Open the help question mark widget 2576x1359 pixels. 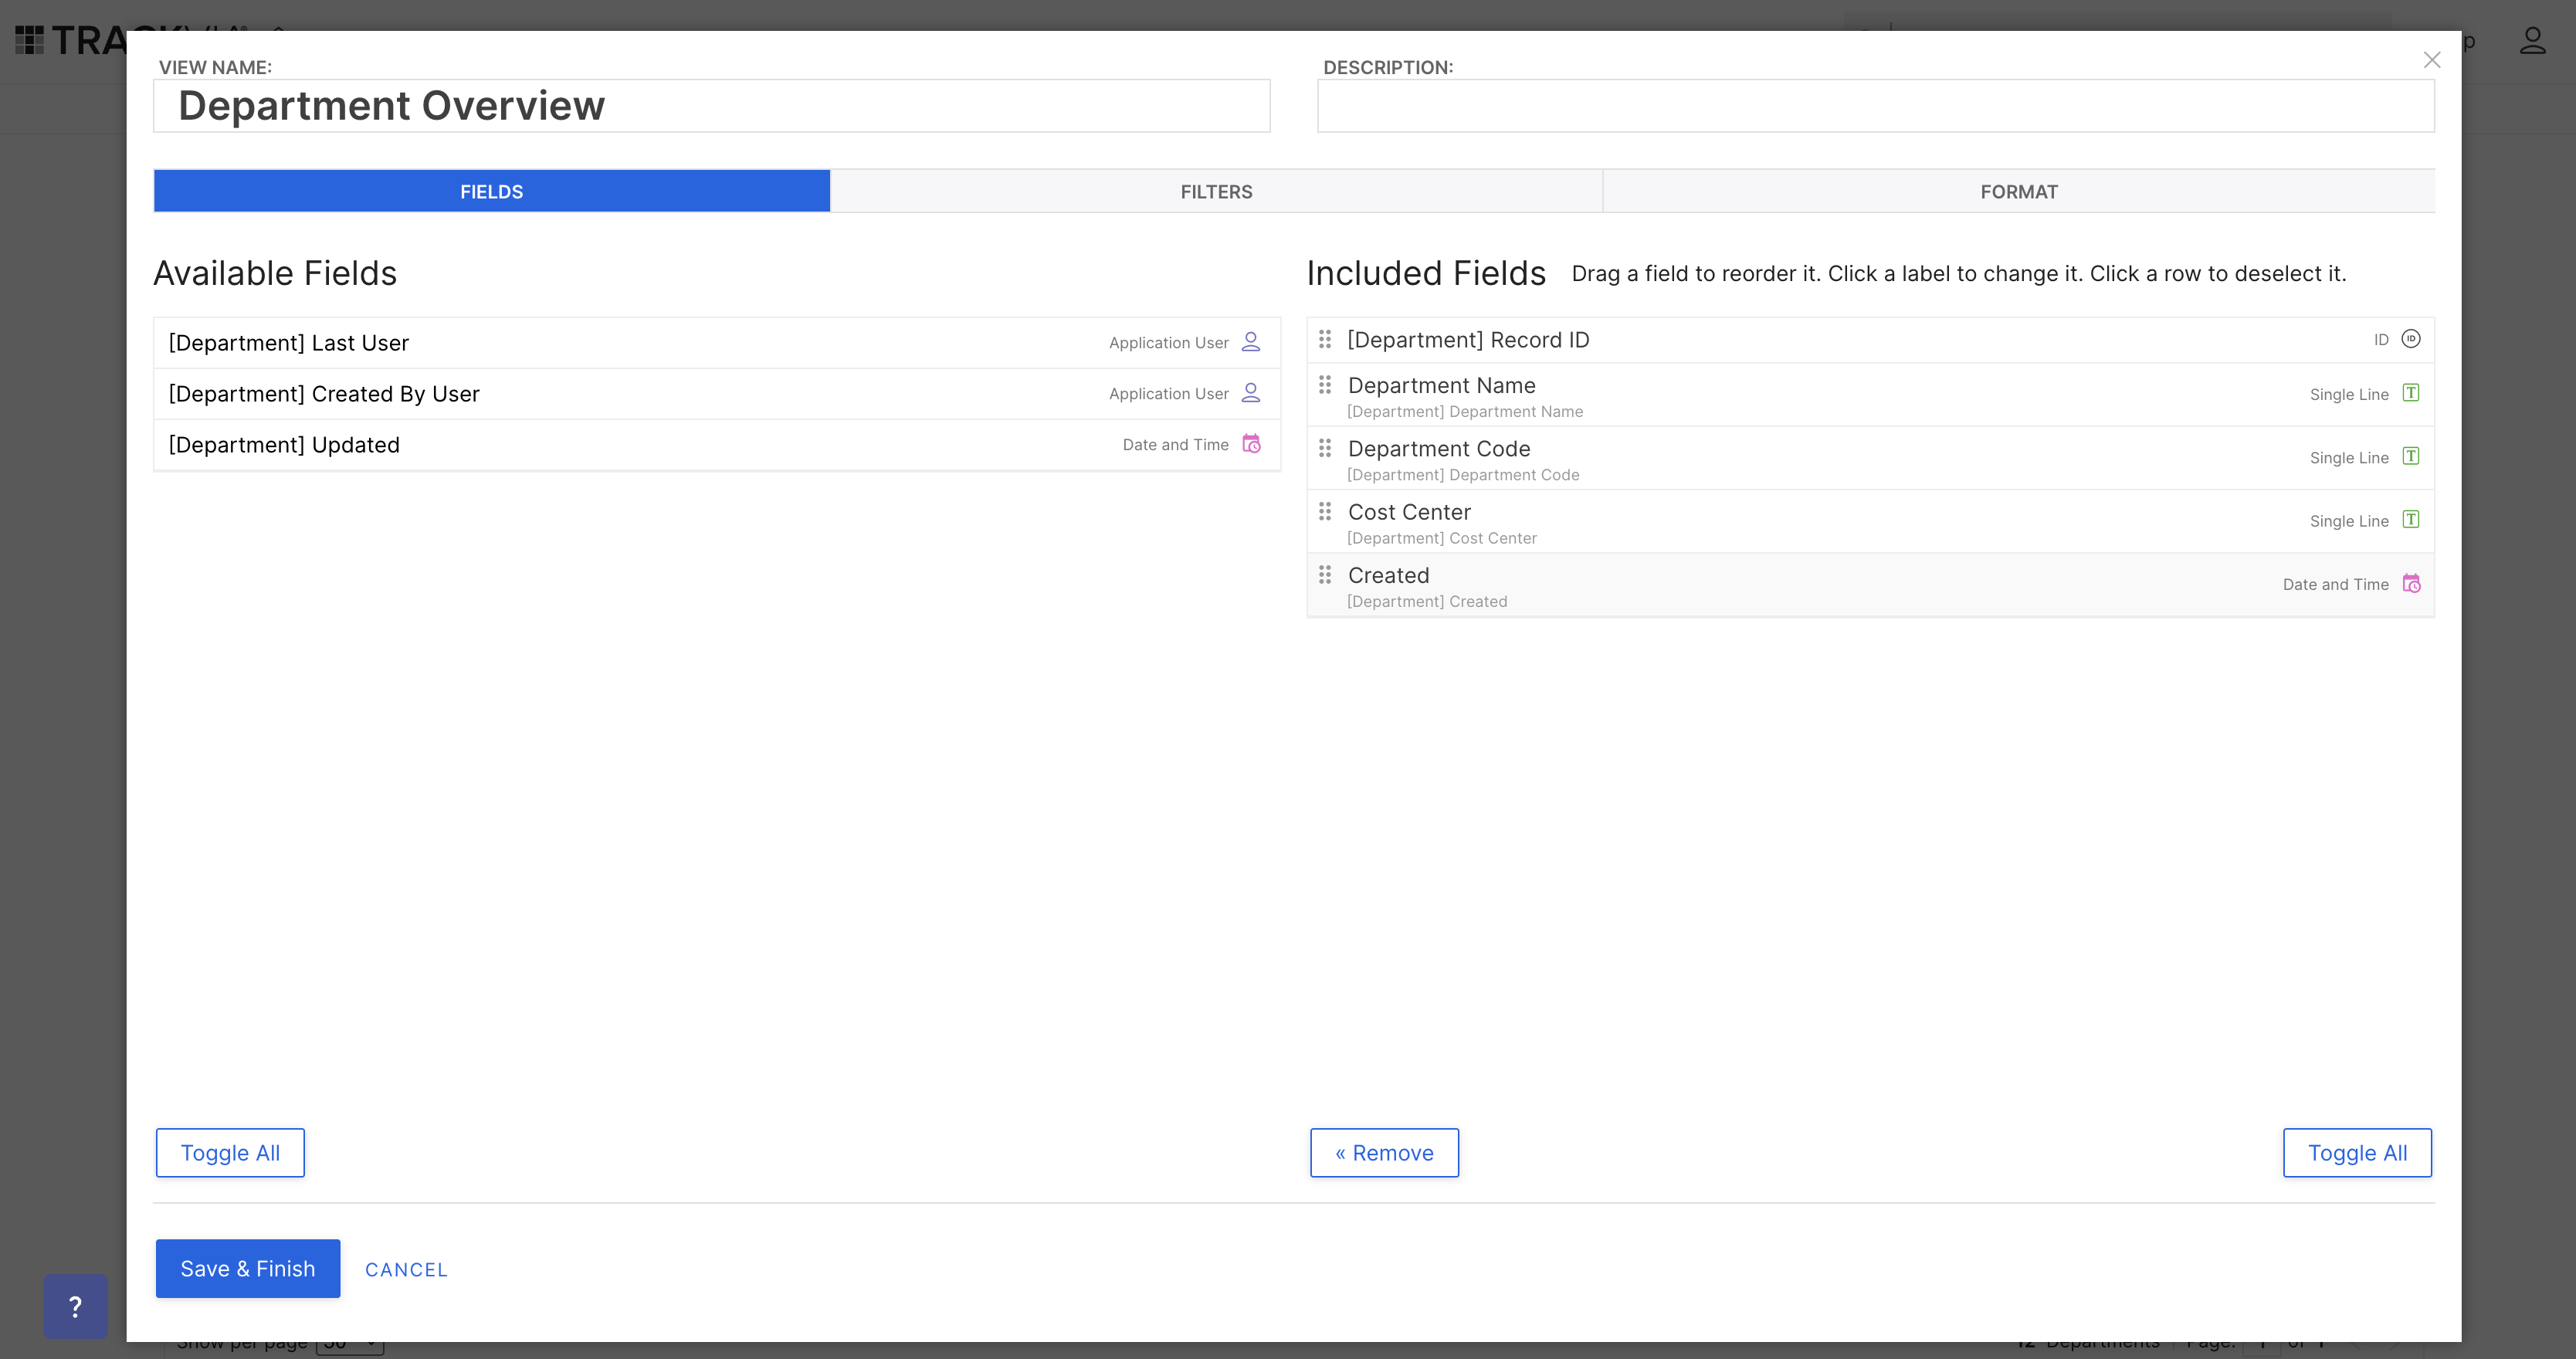coord(75,1306)
